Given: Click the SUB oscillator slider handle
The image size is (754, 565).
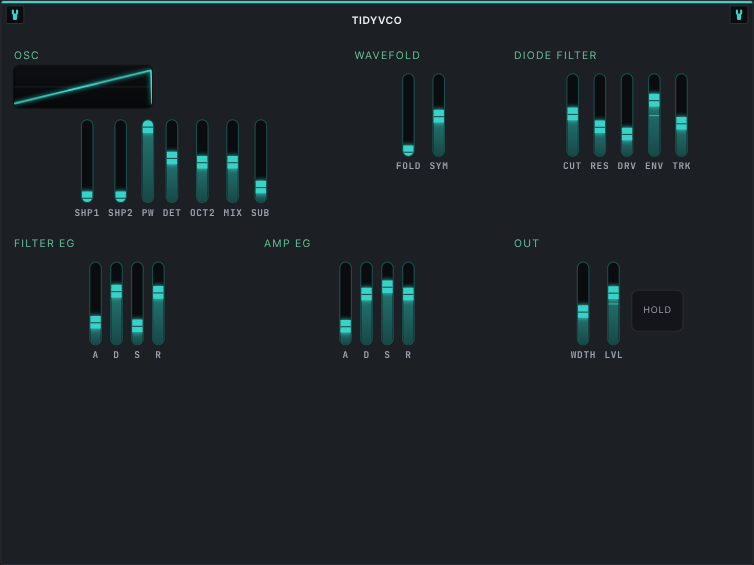Looking at the screenshot, I should pos(261,187).
